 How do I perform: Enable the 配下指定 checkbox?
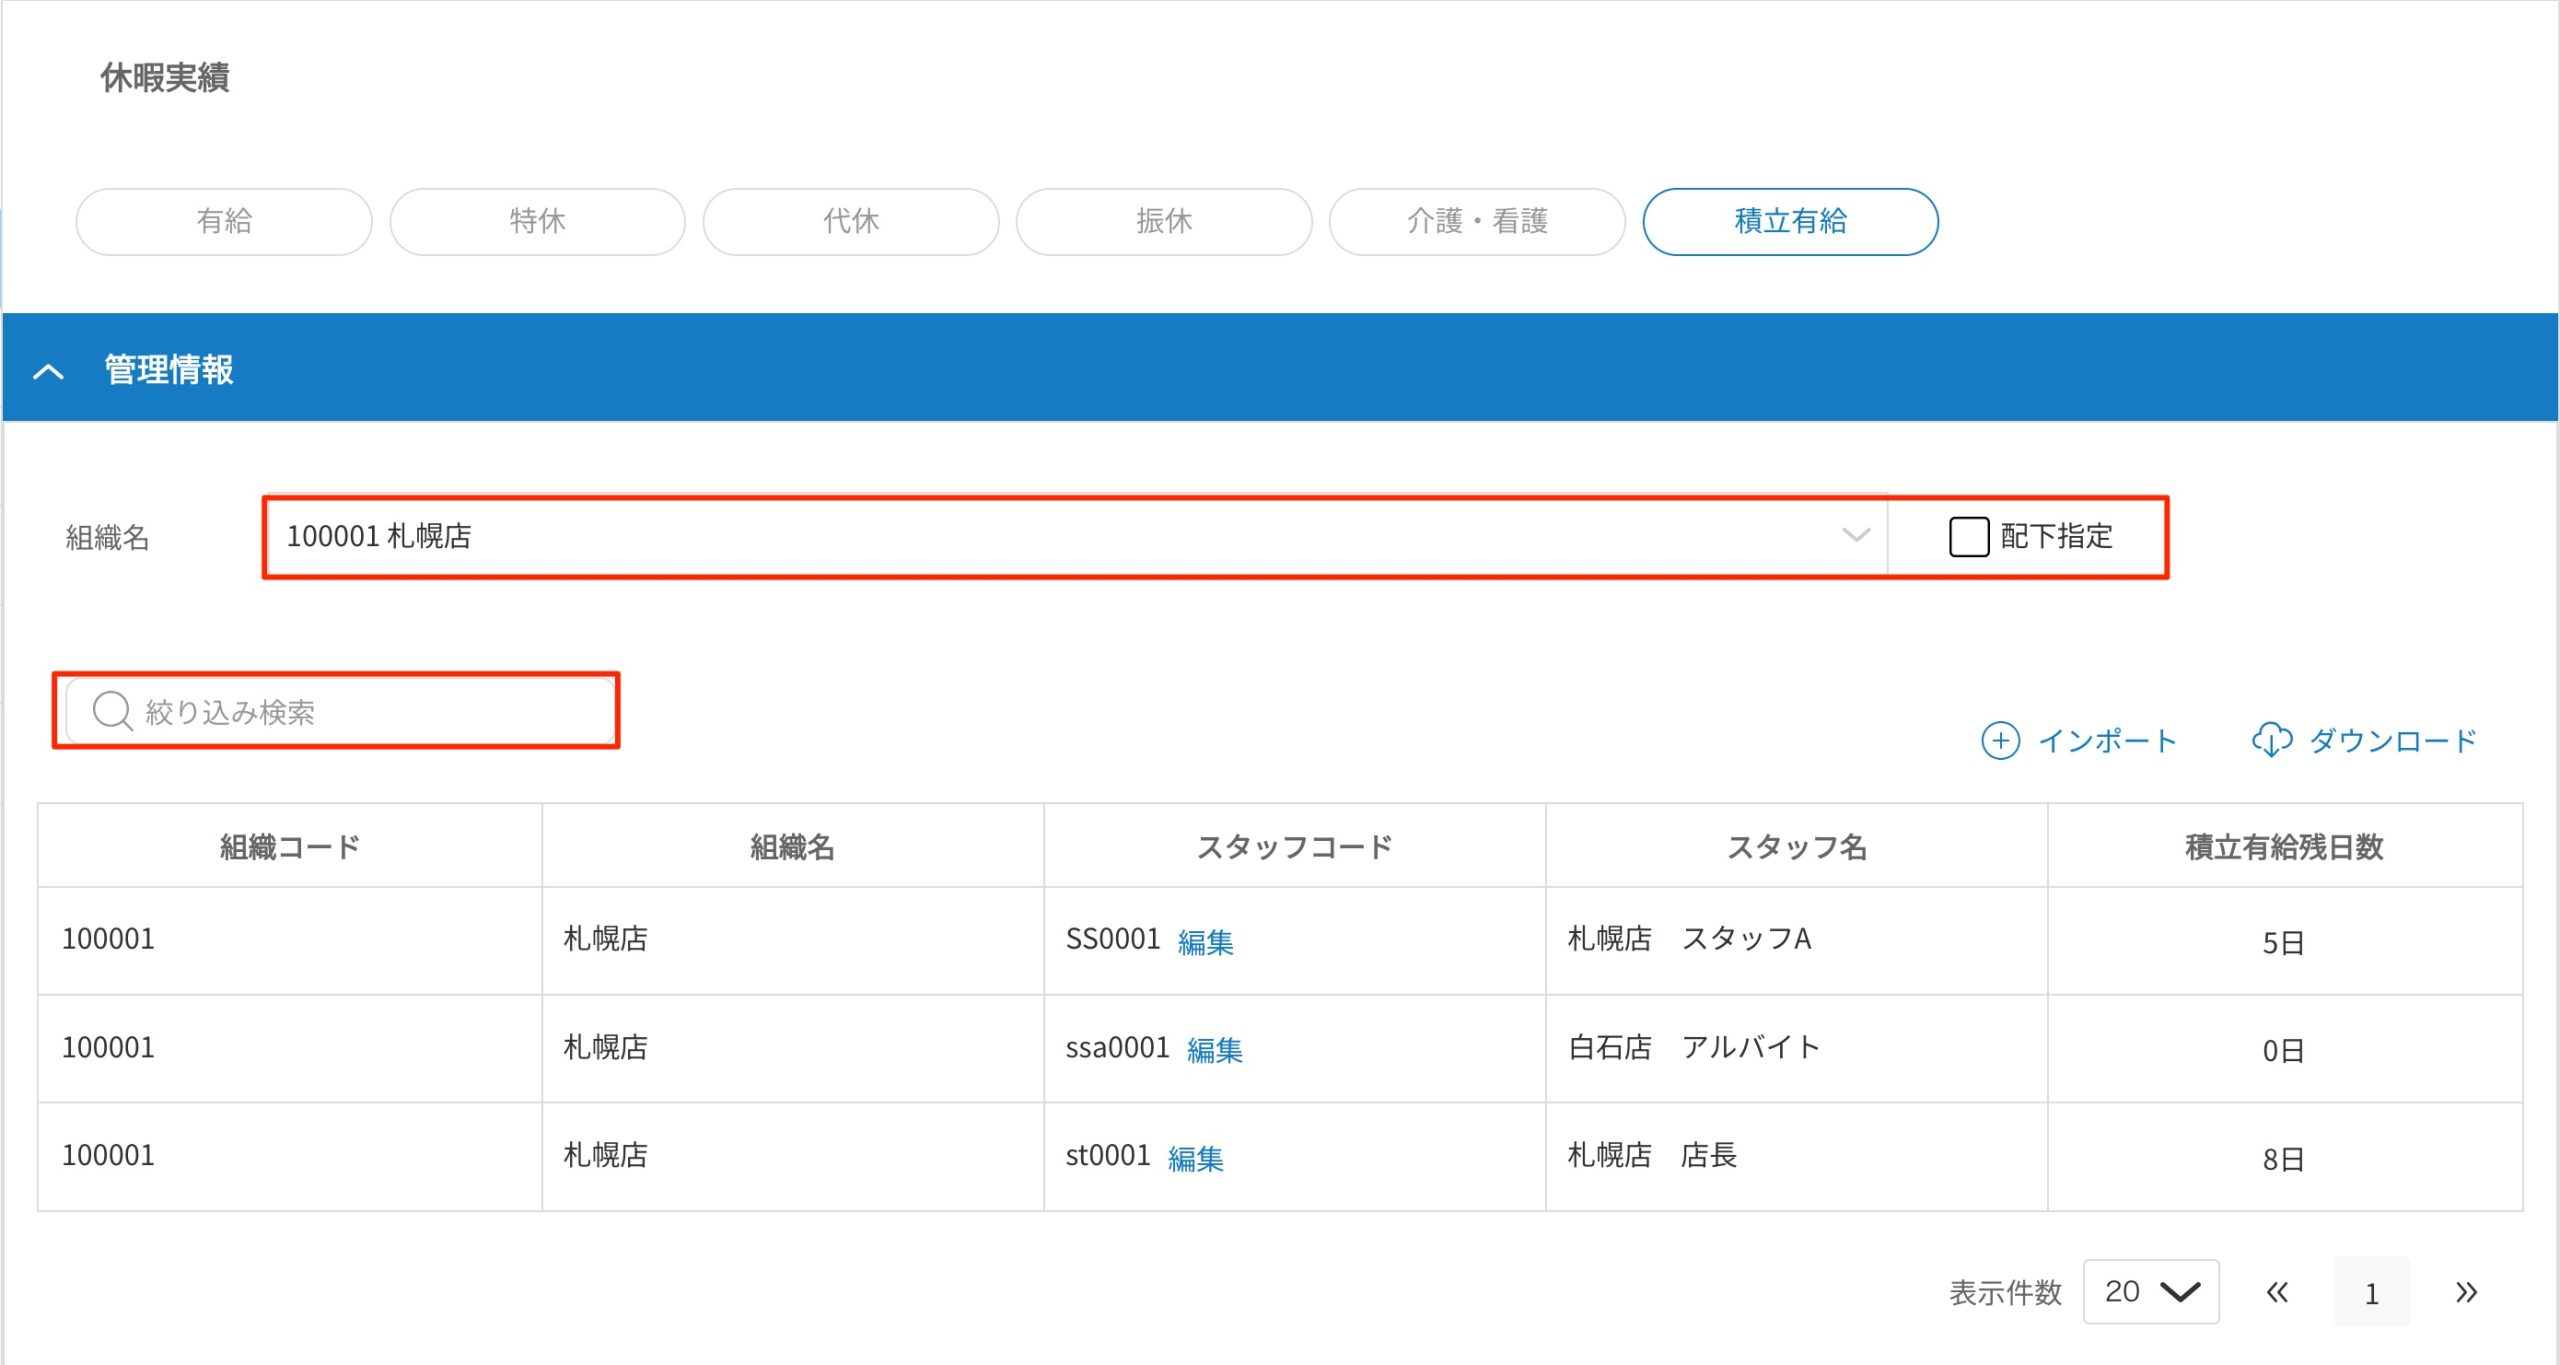pyautogui.click(x=1969, y=537)
